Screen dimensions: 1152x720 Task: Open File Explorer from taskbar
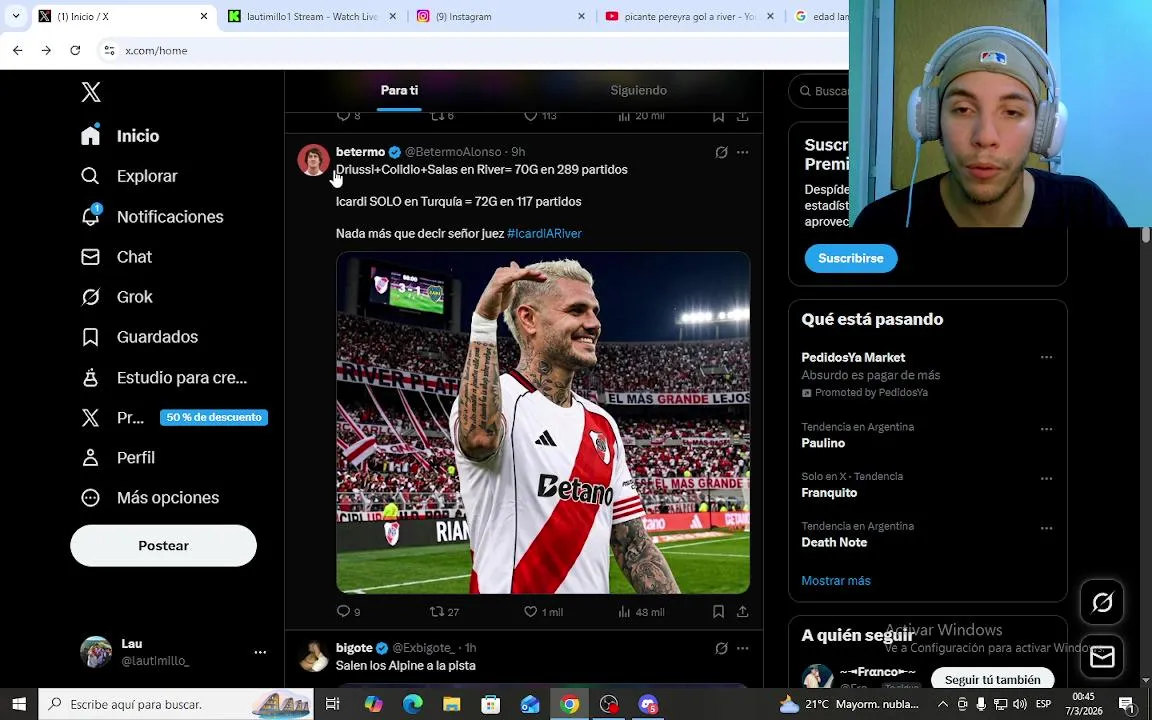(x=451, y=705)
